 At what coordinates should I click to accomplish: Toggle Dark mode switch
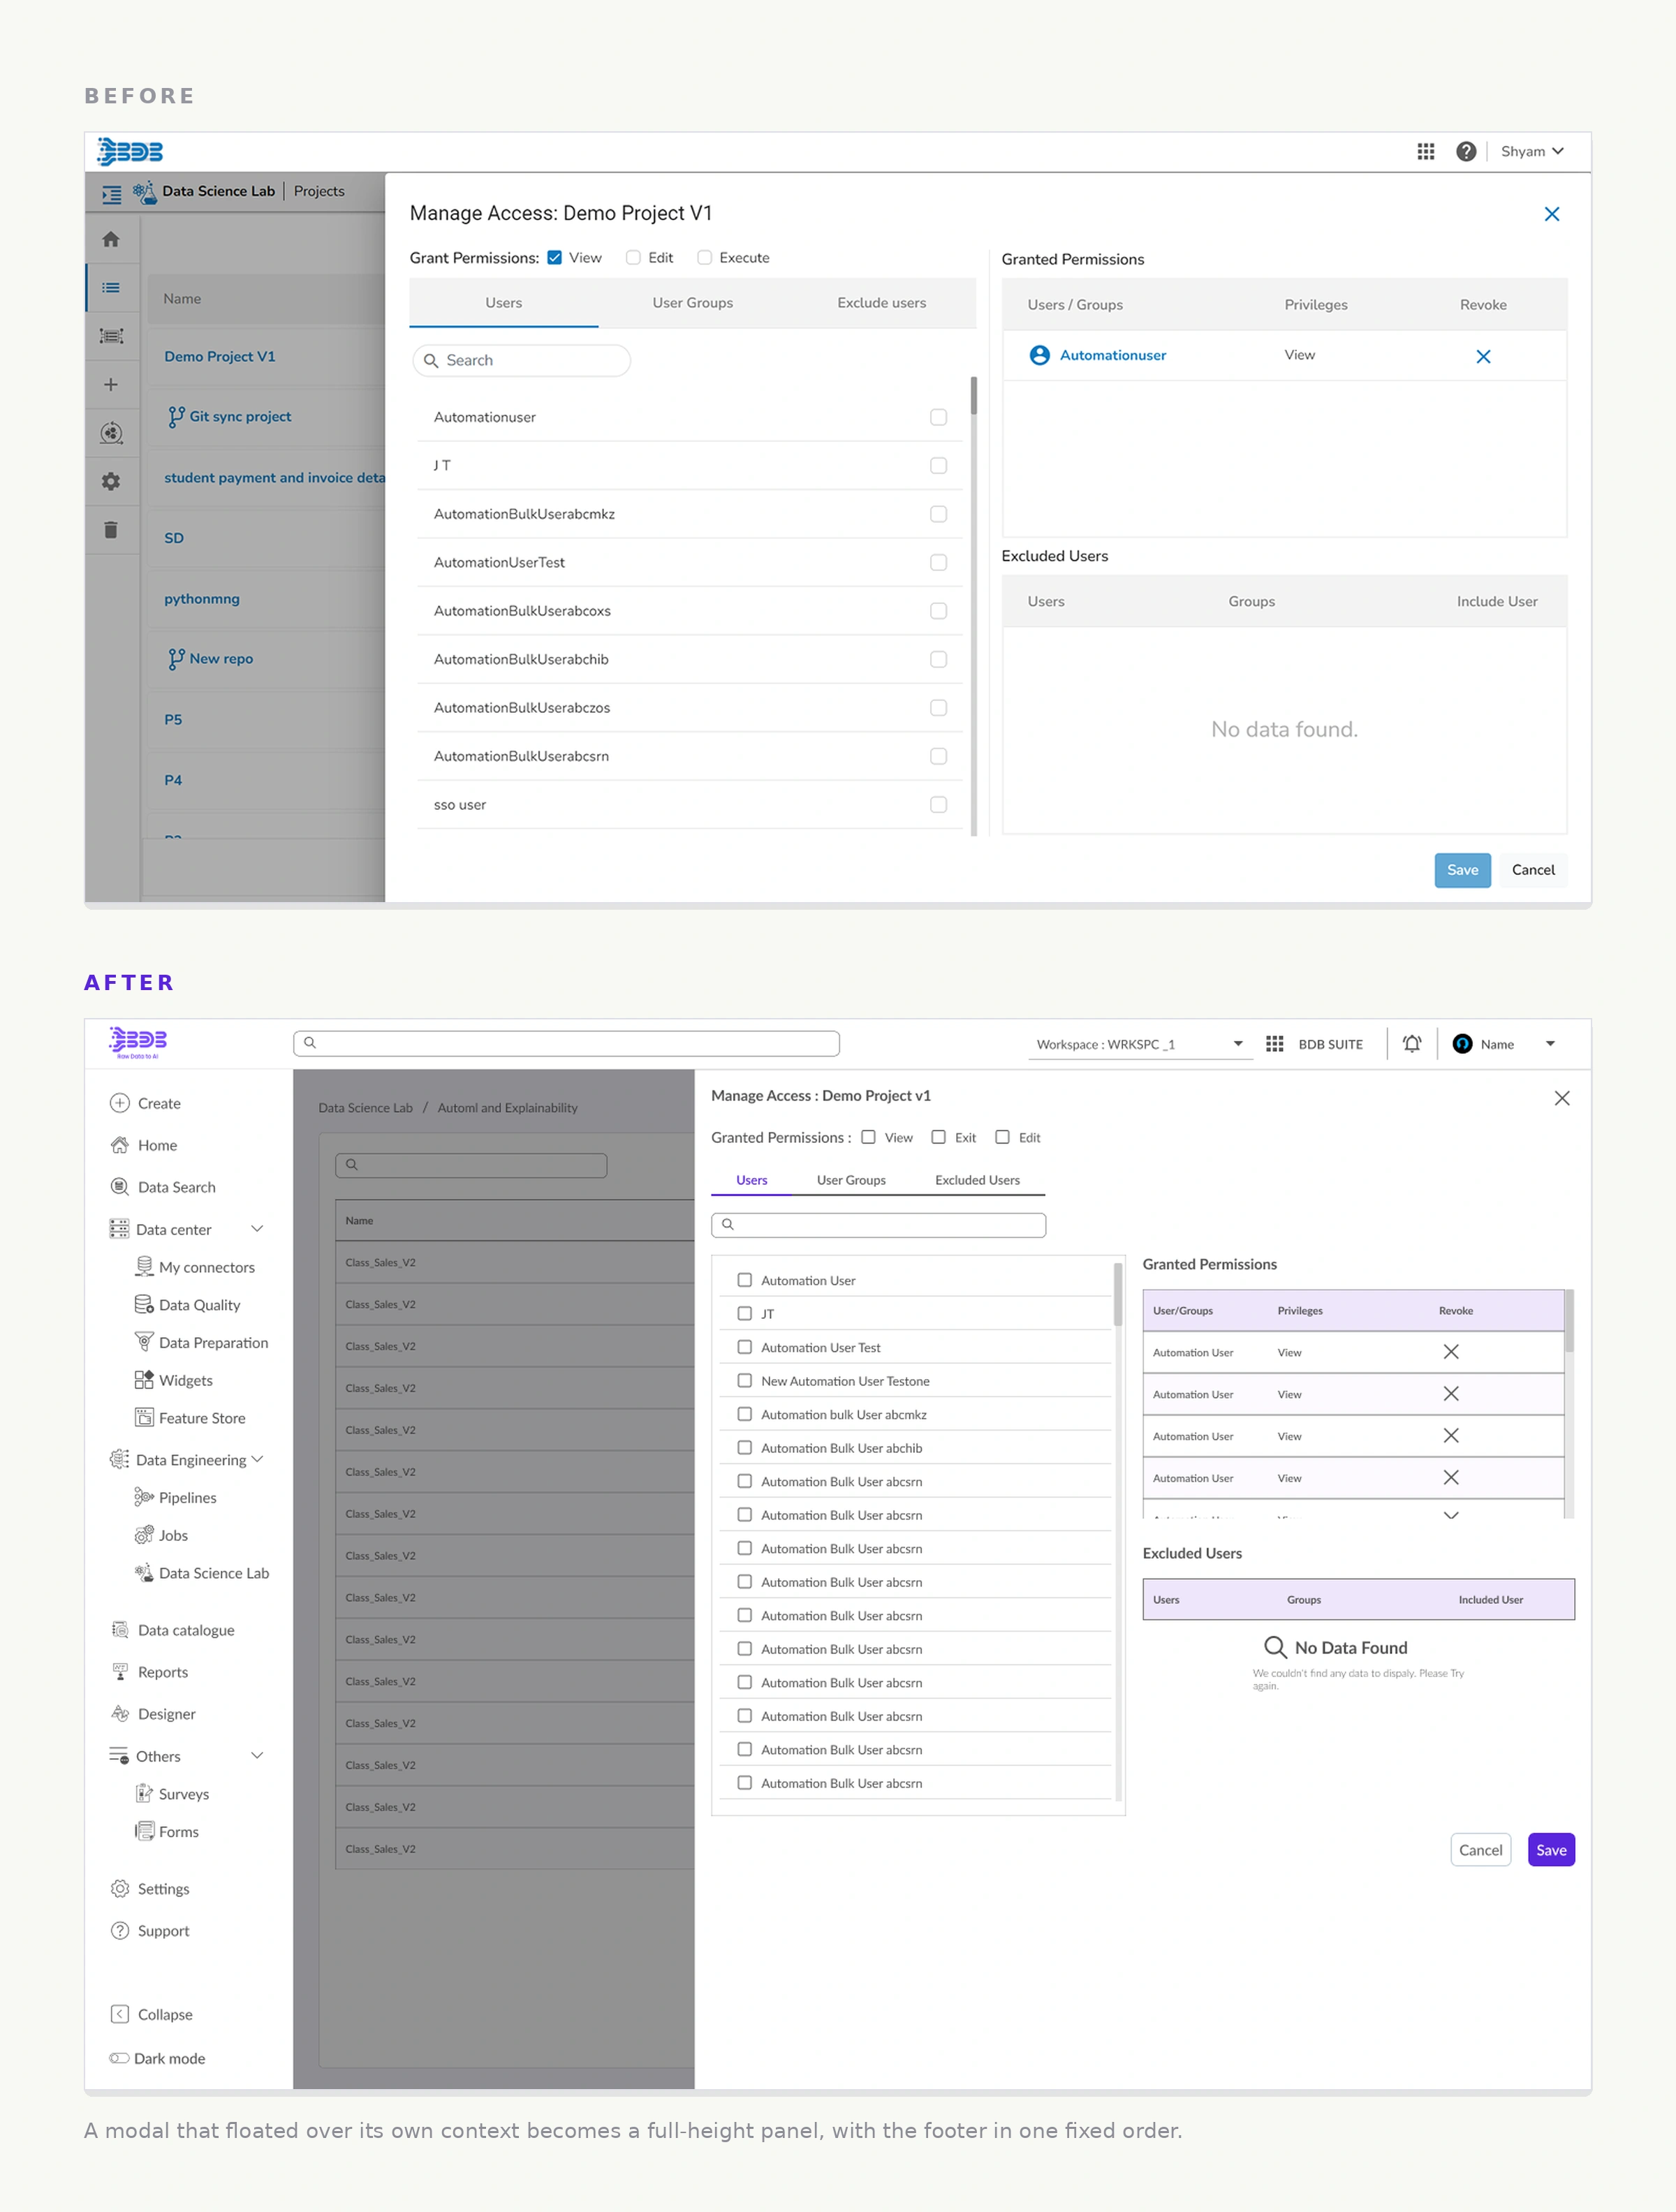(119, 2058)
